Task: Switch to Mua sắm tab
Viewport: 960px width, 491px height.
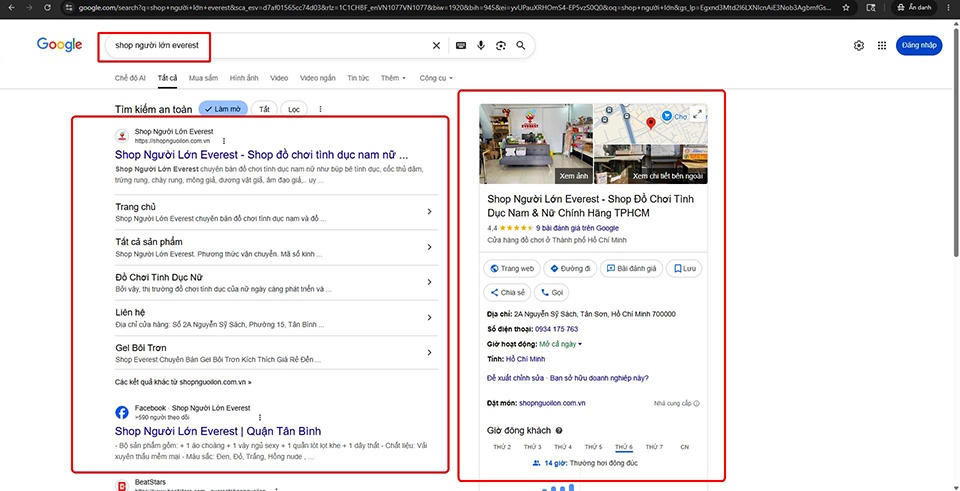Action: [x=203, y=78]
